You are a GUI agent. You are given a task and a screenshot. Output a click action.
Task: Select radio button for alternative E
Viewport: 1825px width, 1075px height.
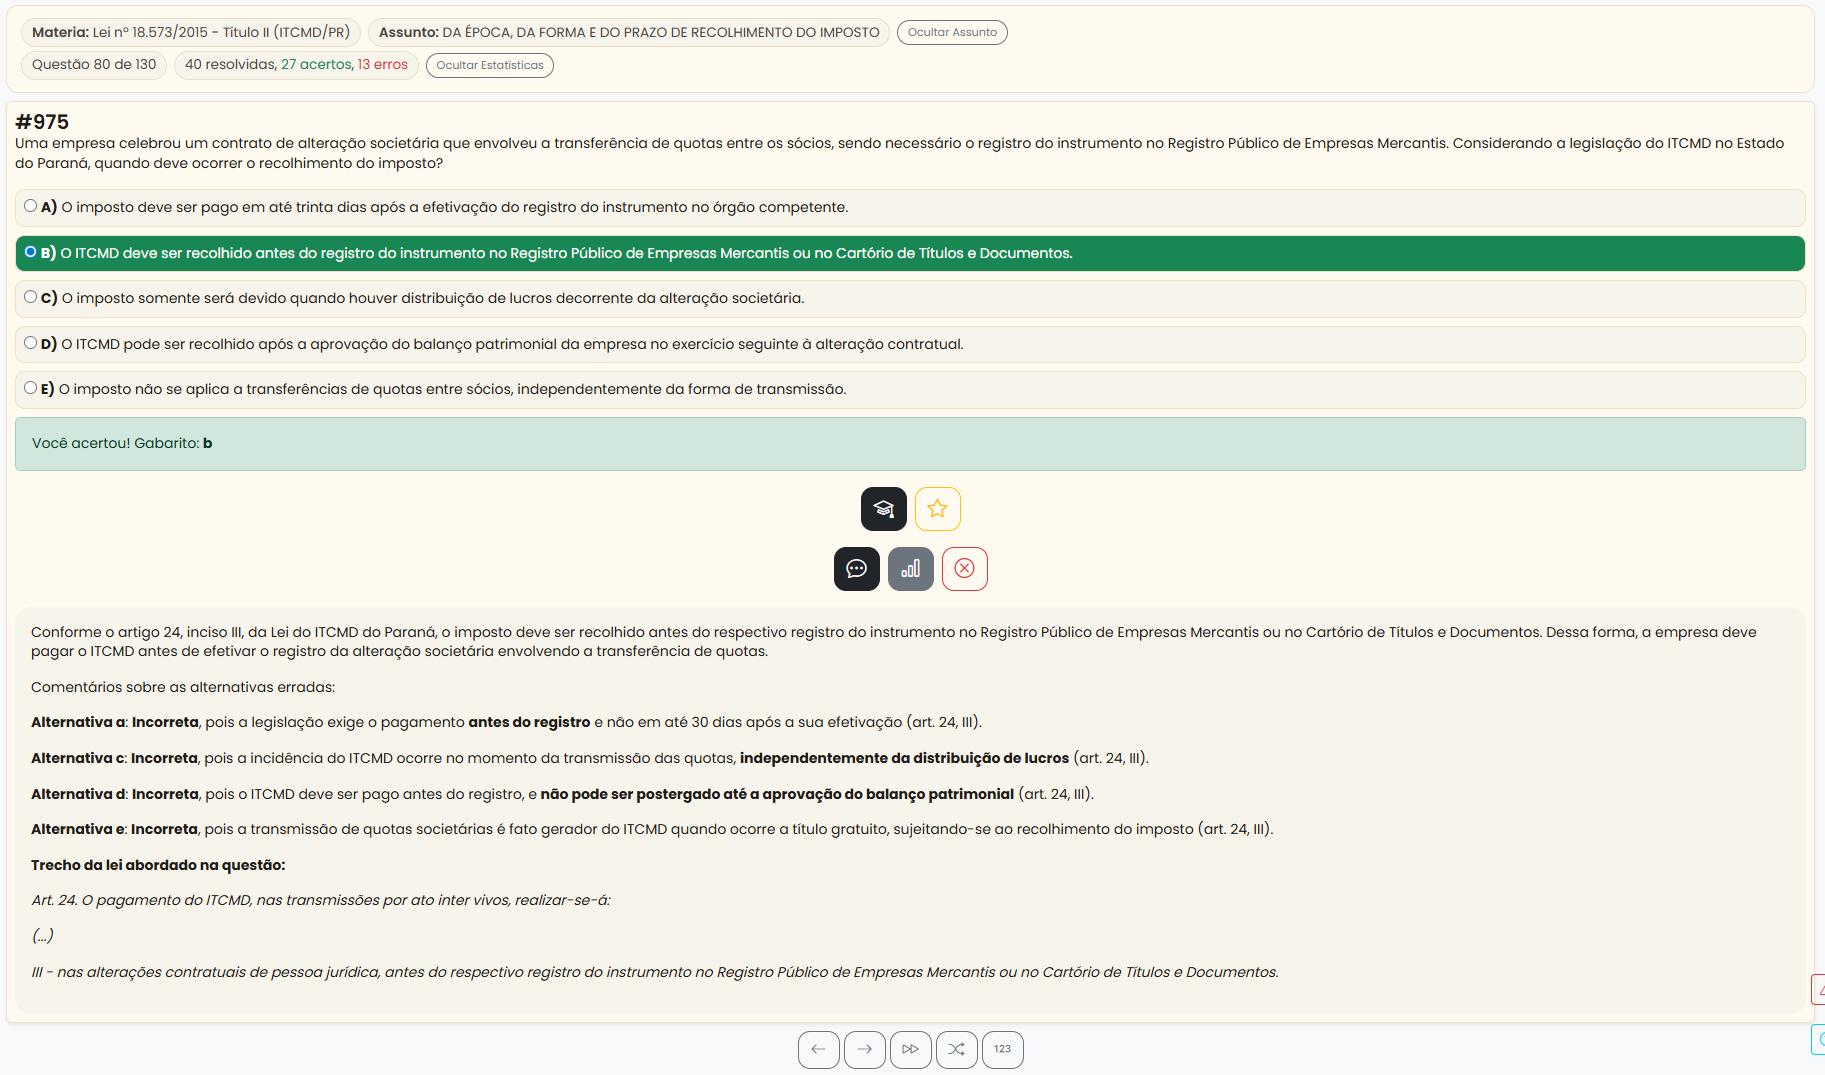(x=31, y=388)
